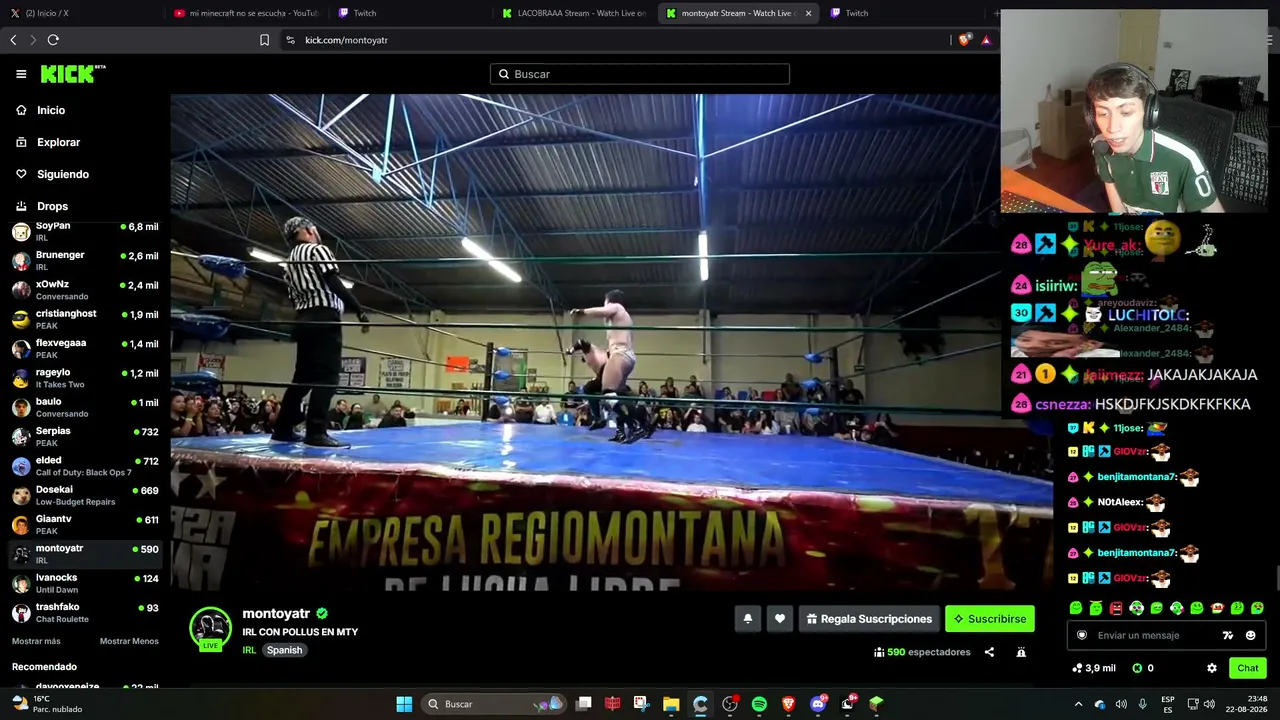The height and width of the screenshot is (720, 1280).
Task: Switch to the LACOBRAAA Stream tab
Action: 573,13
